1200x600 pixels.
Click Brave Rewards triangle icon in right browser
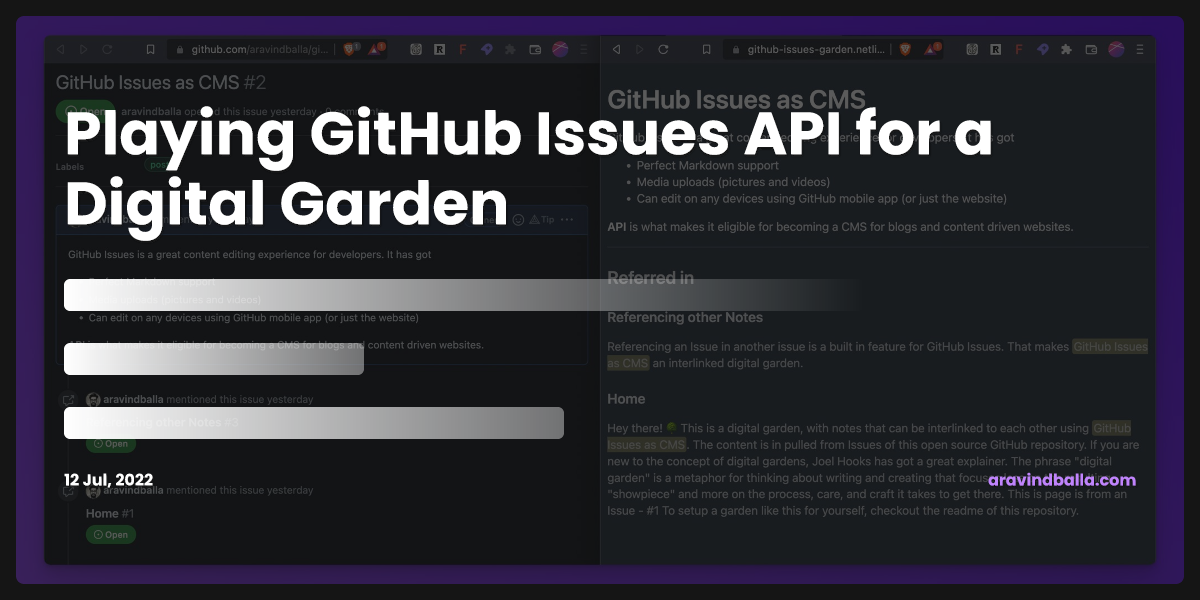point(932,49)
